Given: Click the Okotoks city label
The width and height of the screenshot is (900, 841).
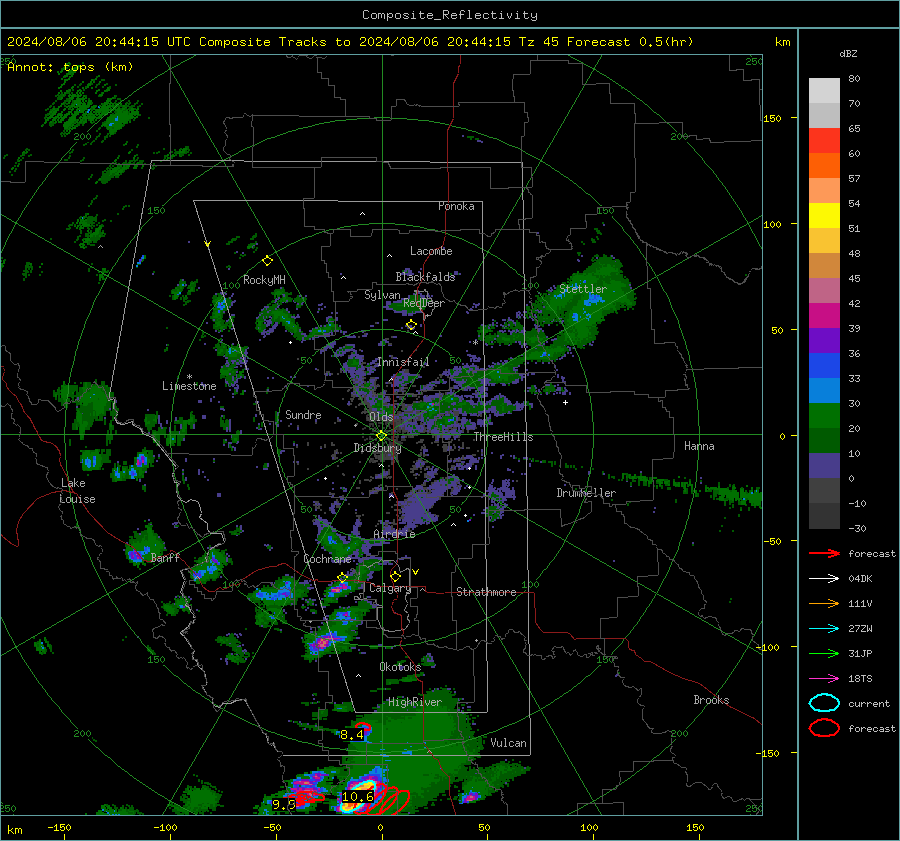Looking at the screenshot, I should [x=400, y=666].
